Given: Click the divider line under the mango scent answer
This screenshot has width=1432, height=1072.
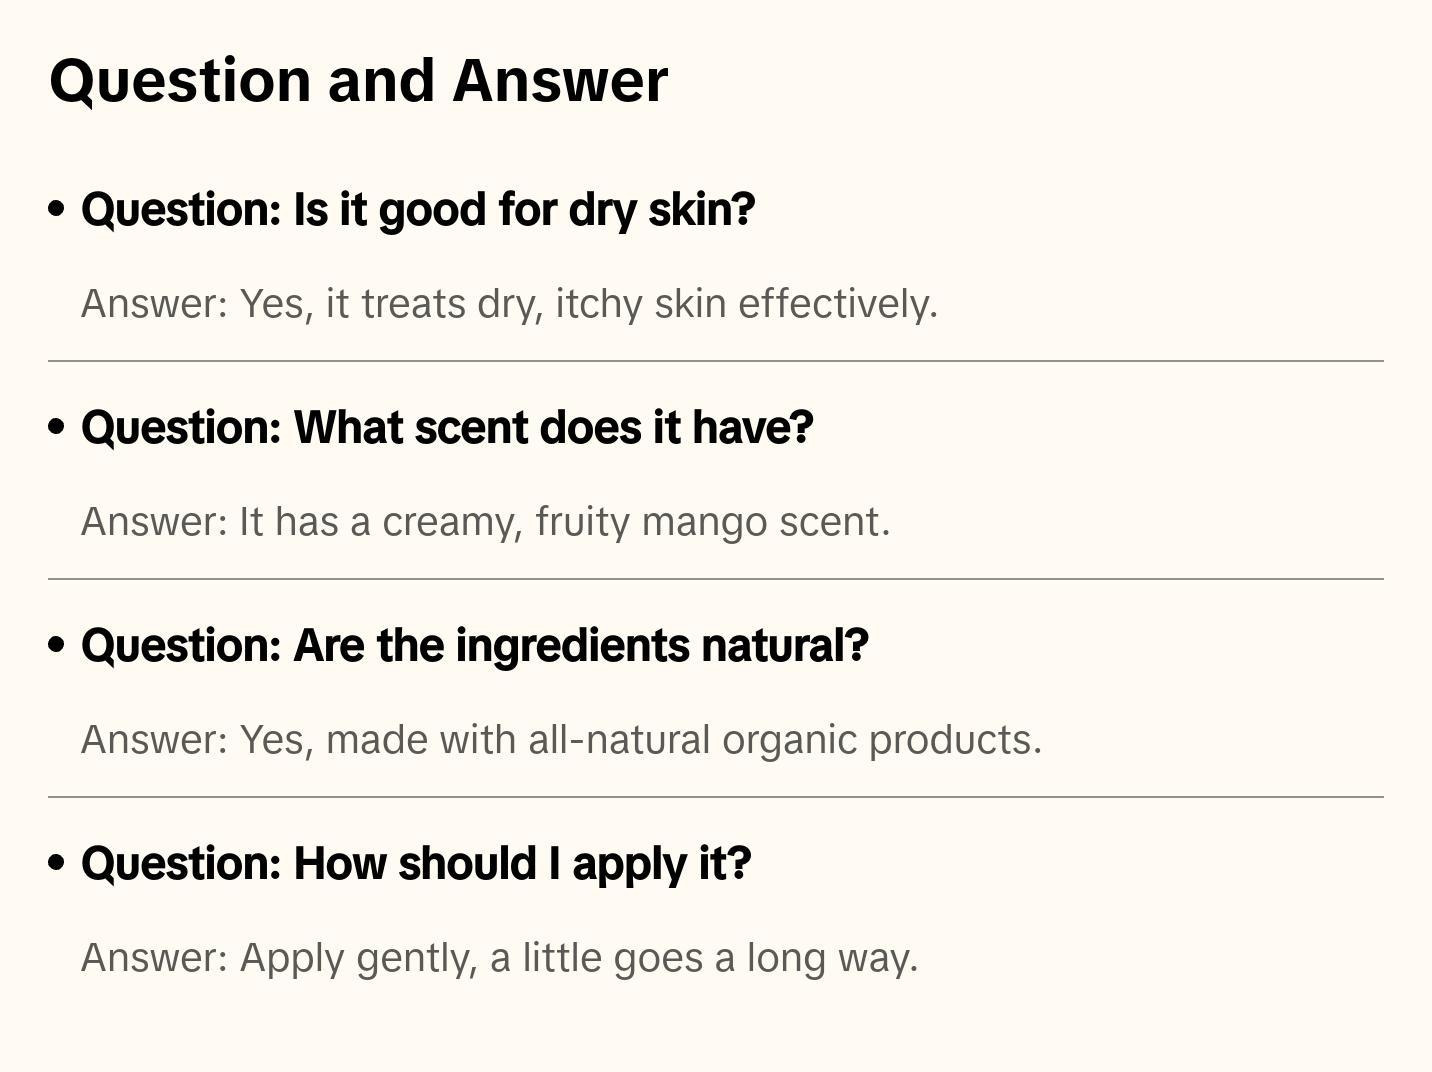Looking at the screenshot, I should tap(716, 579).
